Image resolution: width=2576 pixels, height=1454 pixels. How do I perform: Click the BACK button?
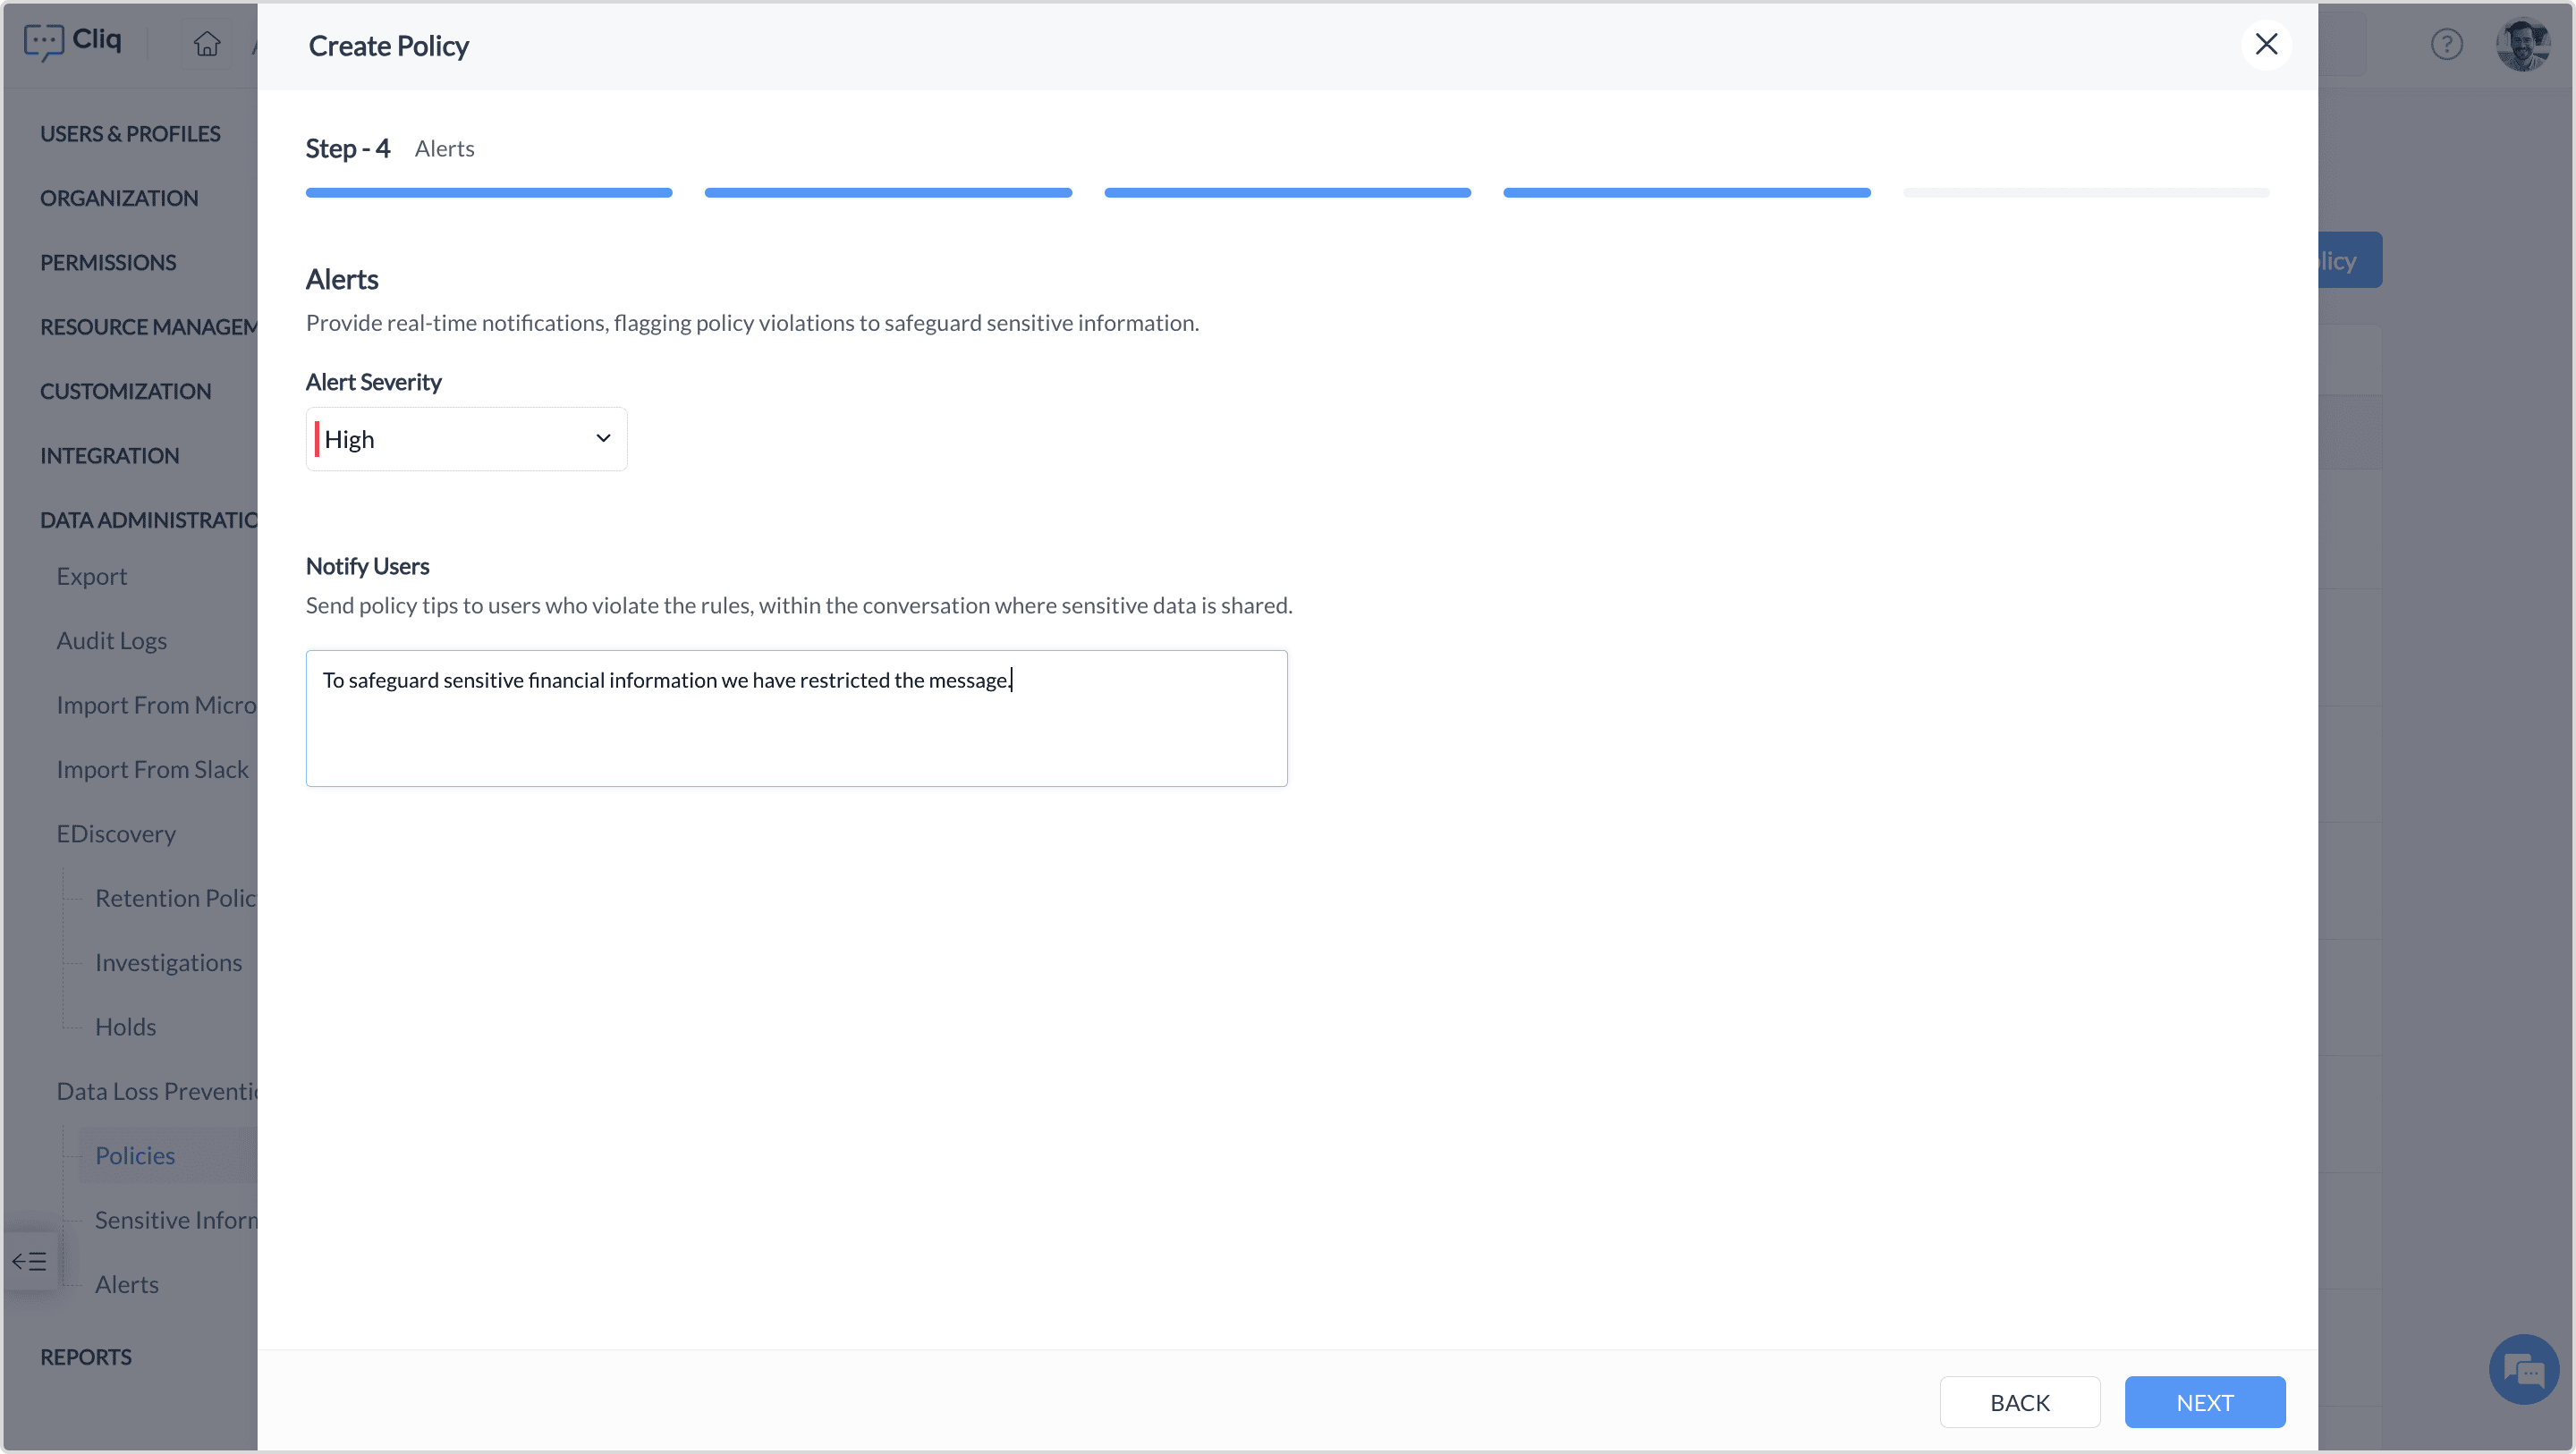pyautogui.click(x=2019, y=1402)
